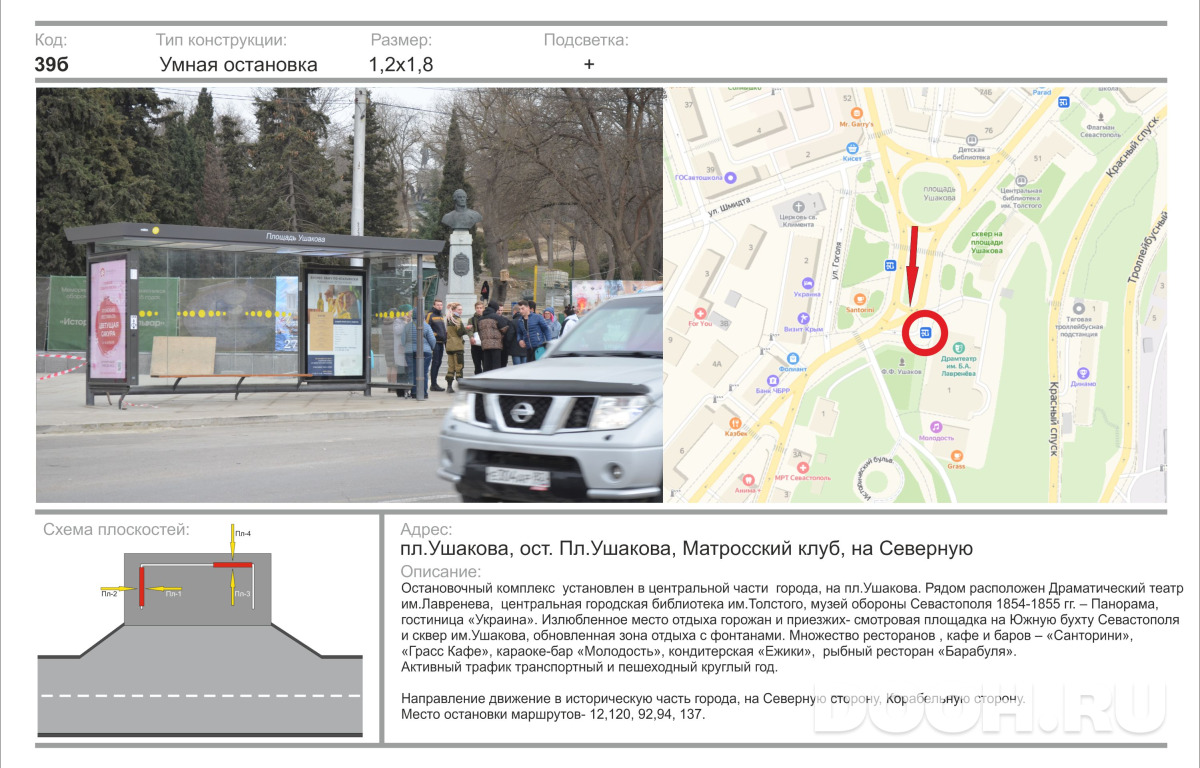Select the Пл-4 label in the scheme
The image size is (1200, 768).
pyautogui.click(x=243, y=534)
